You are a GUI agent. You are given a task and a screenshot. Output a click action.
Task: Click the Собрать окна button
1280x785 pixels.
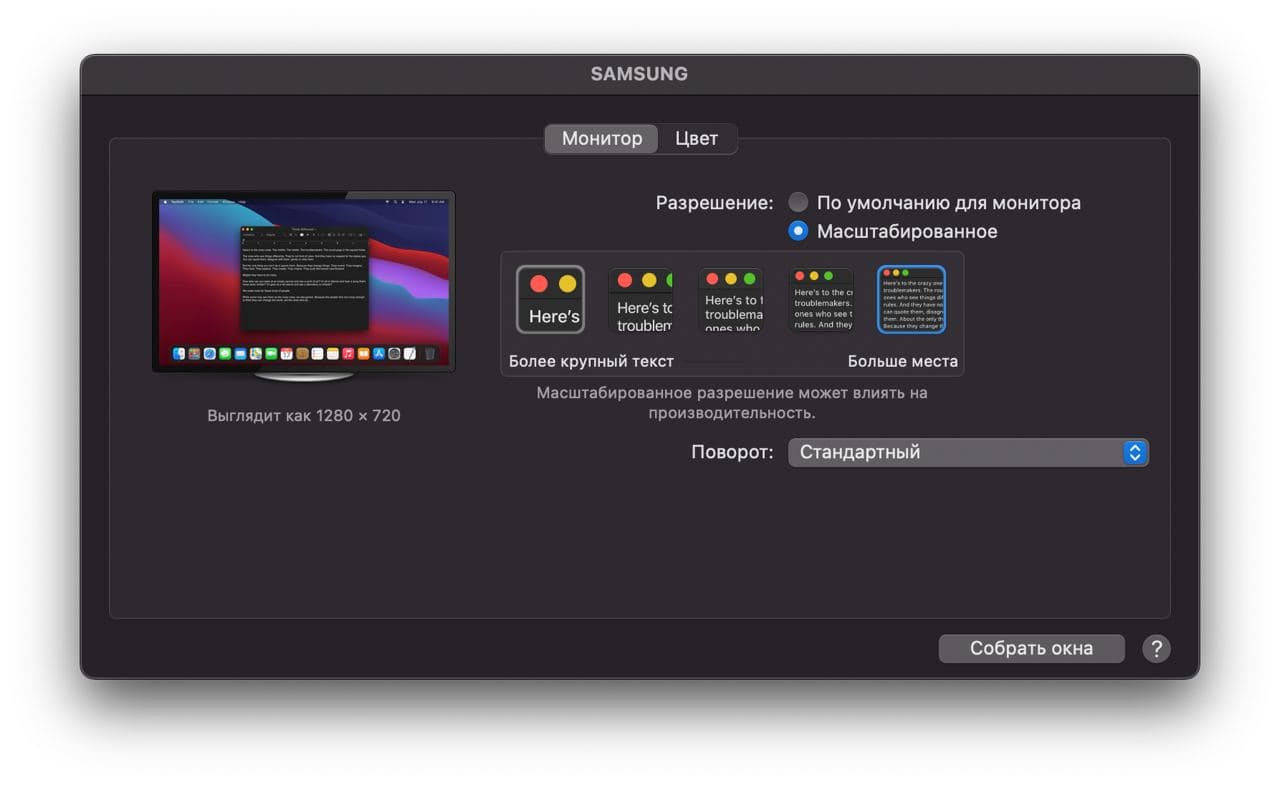pyautogui.click(x=1031, y=648)
